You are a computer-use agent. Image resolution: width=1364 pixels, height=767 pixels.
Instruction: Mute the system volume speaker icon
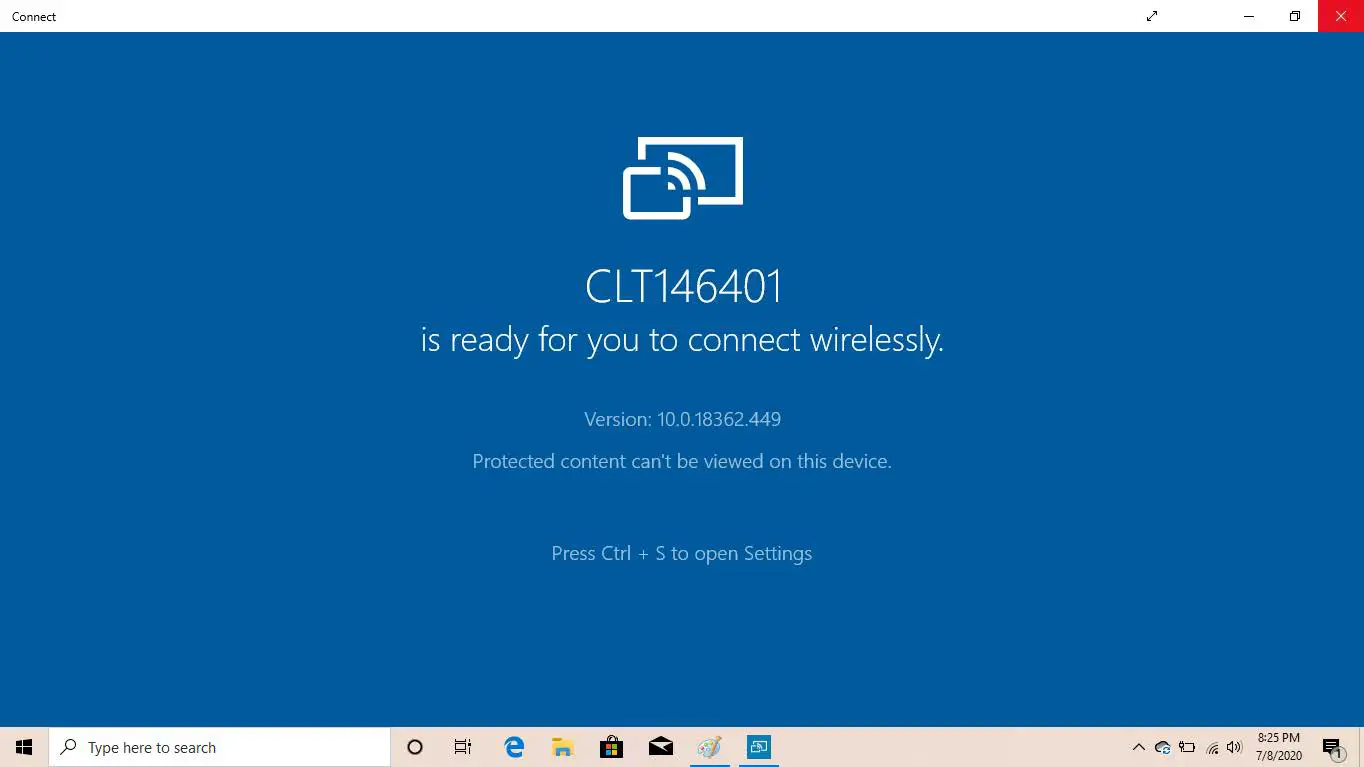pos(1235,747)
